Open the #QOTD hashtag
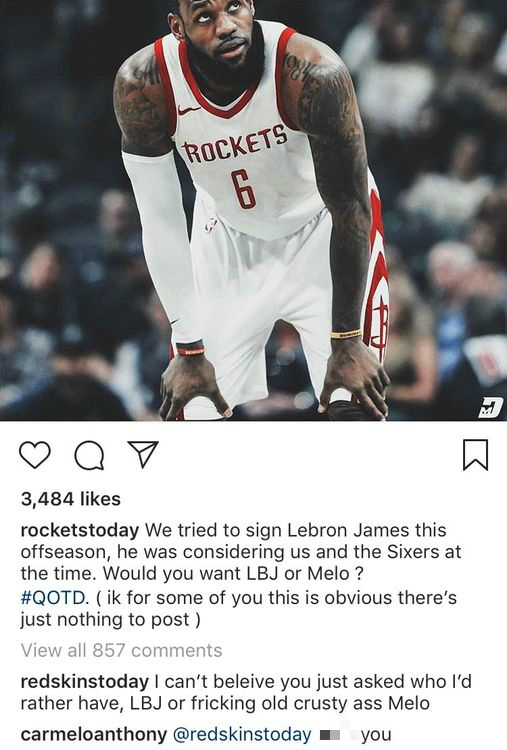The width and height of the screenshot is (507, 750). (55, 597)
